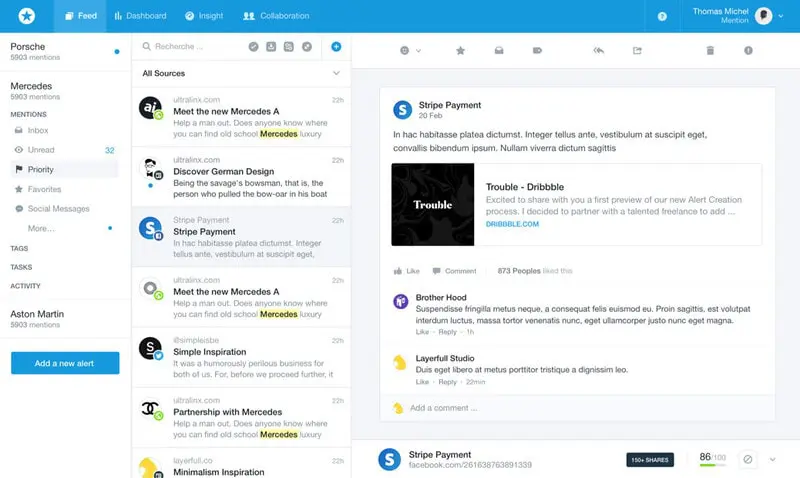
Task: Switch to the Dashboard tab
Action: point(140,16)
